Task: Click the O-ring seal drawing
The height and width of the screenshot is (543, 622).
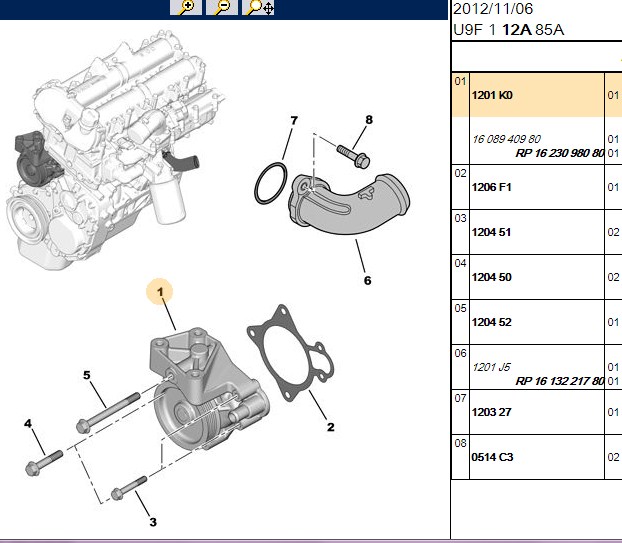Action: point(271,183)
